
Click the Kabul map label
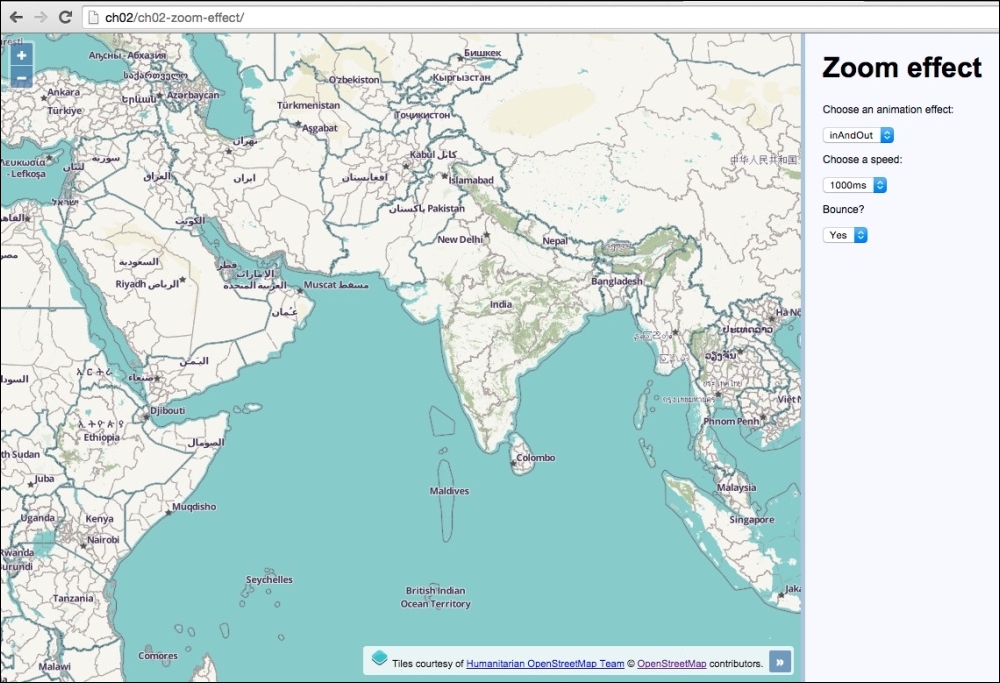[x=422, y=154]
